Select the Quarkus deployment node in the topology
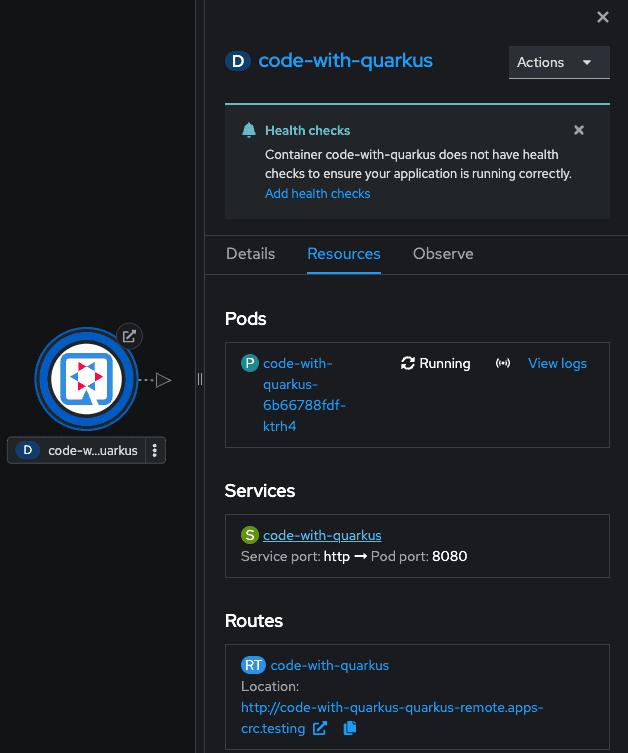This screenshot has width=628, height=753. tap(86, 379)
